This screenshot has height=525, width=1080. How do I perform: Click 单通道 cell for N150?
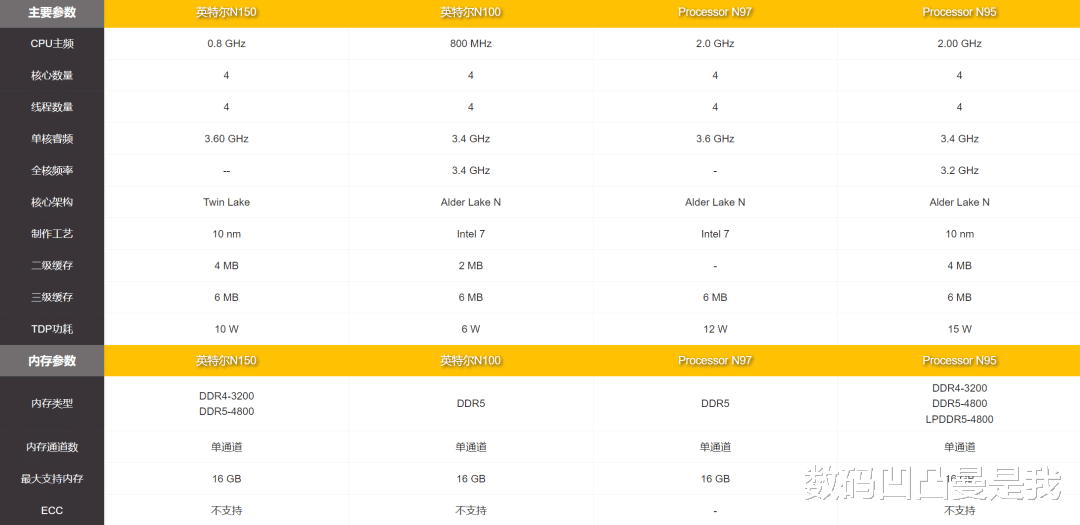tap(226, 447)
